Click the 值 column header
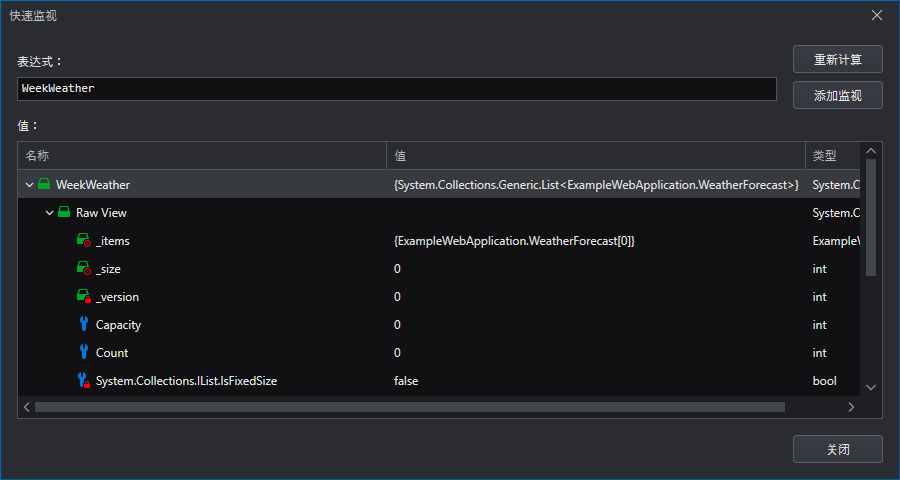This screenshot has width=900, height=480. tap(596, 156)
